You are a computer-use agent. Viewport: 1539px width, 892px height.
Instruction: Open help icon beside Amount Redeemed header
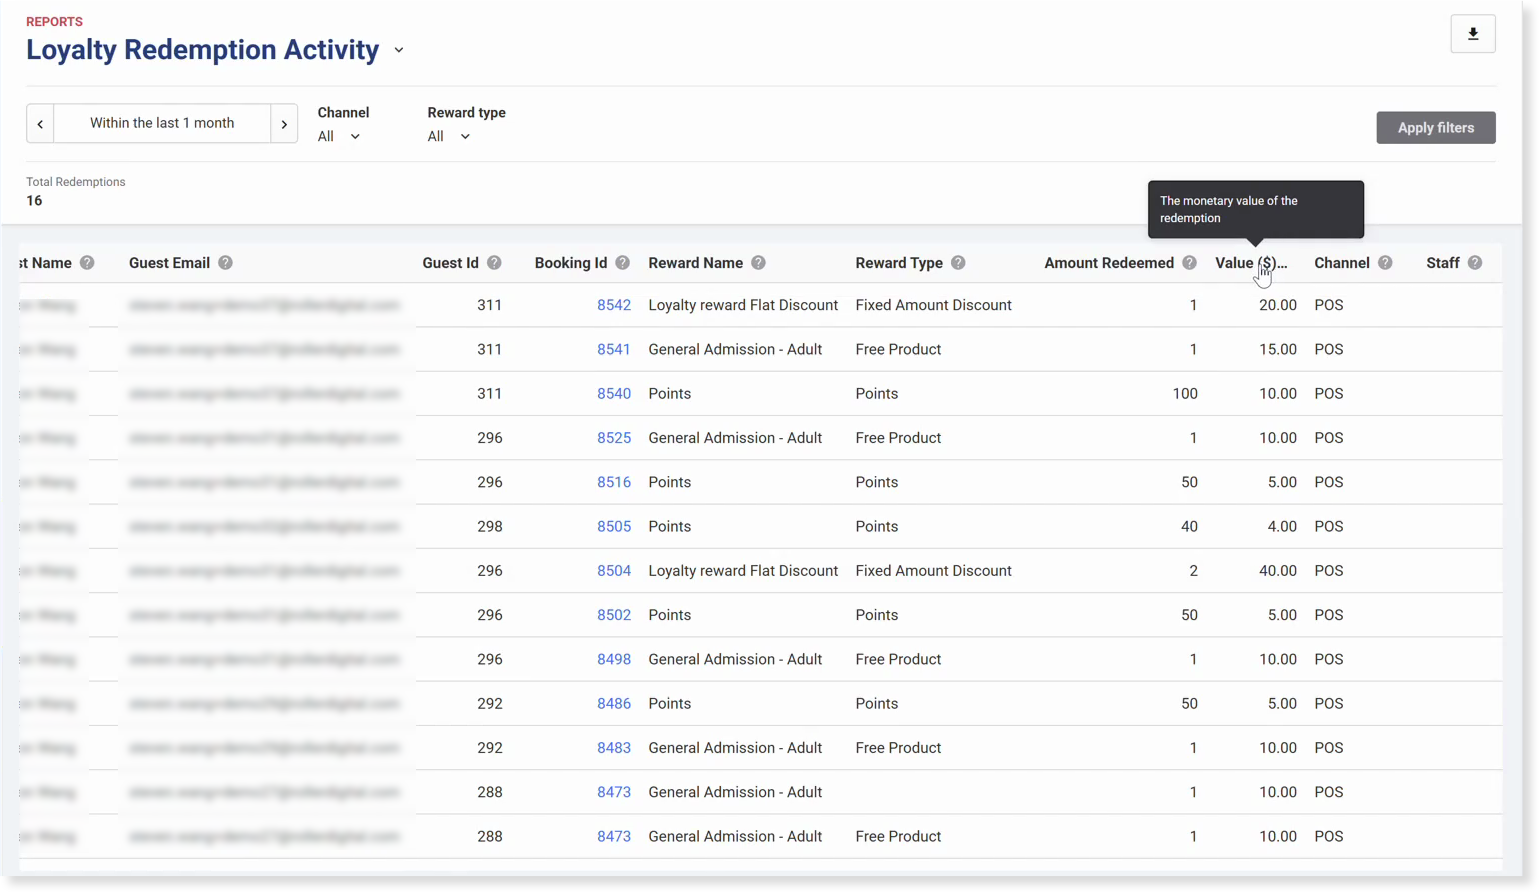pos(1189,263)
